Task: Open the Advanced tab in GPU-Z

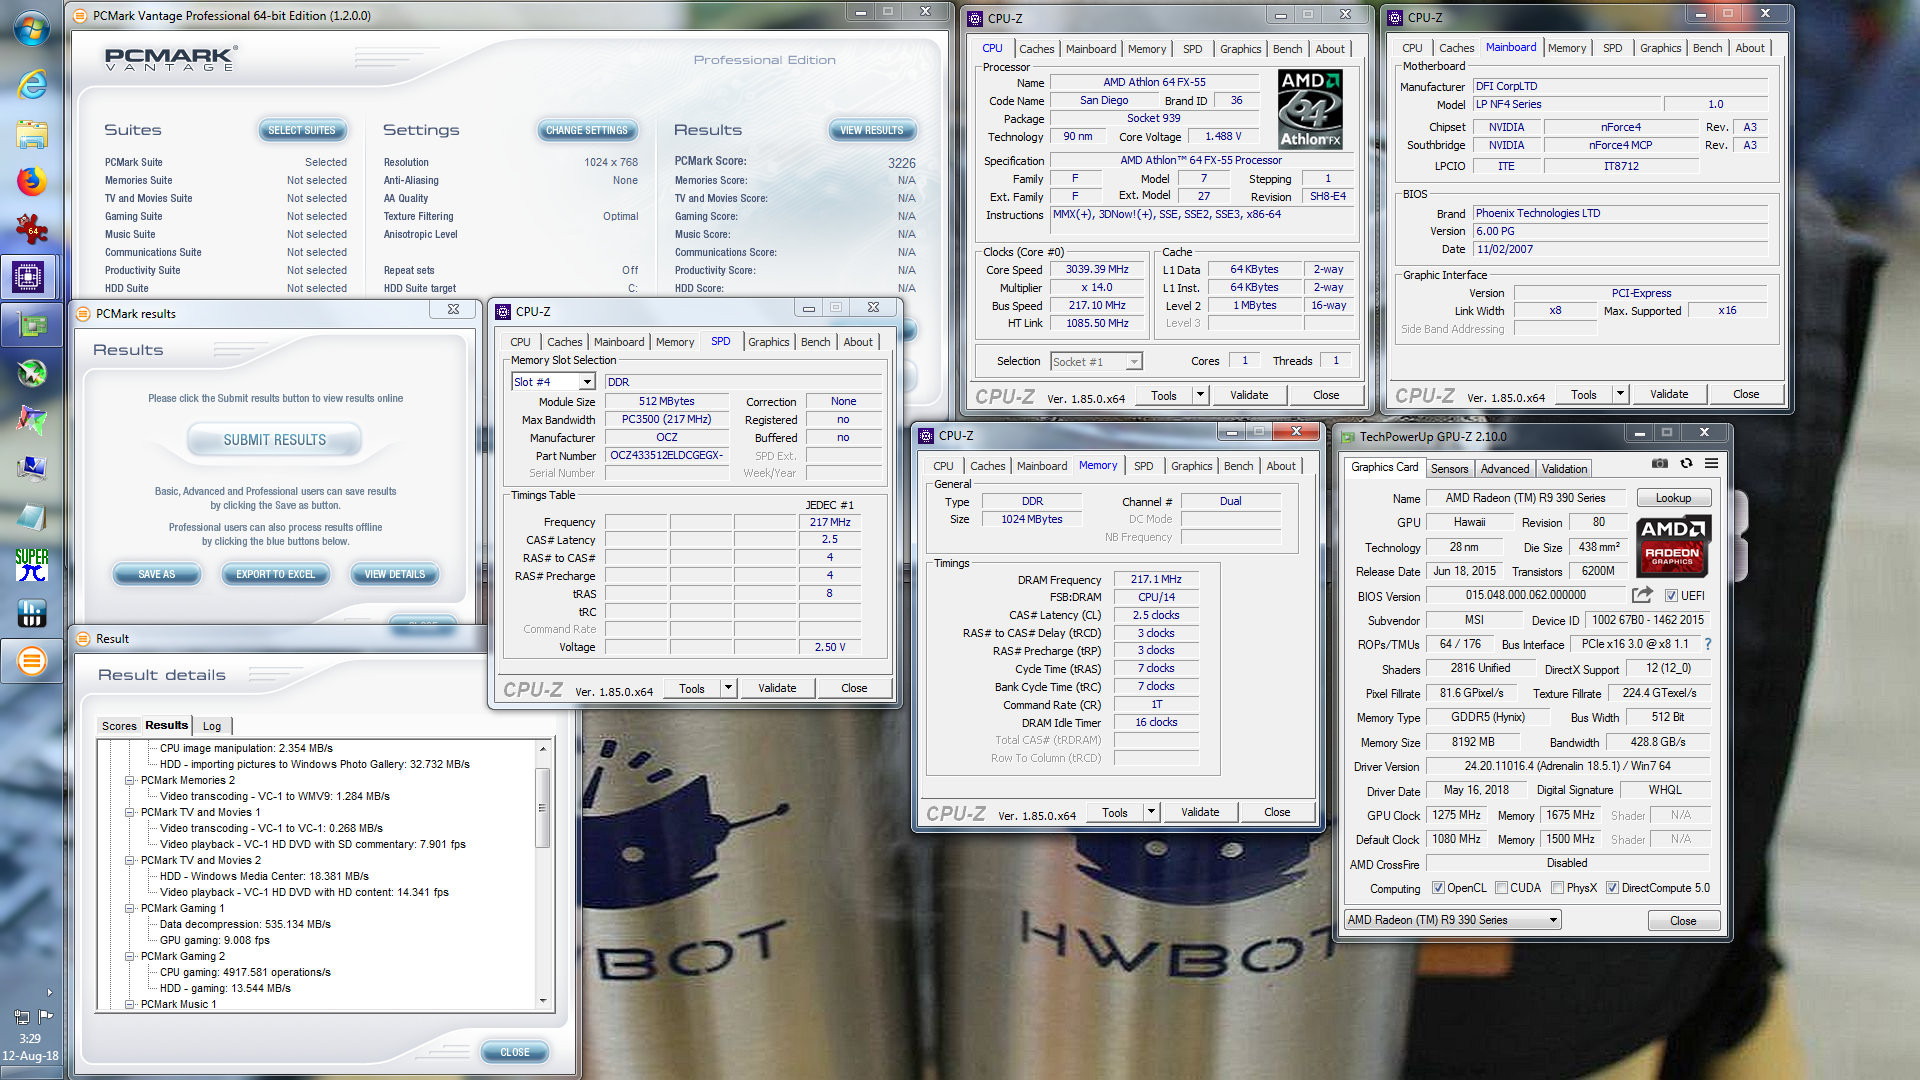Action: tap(1504, 468)
